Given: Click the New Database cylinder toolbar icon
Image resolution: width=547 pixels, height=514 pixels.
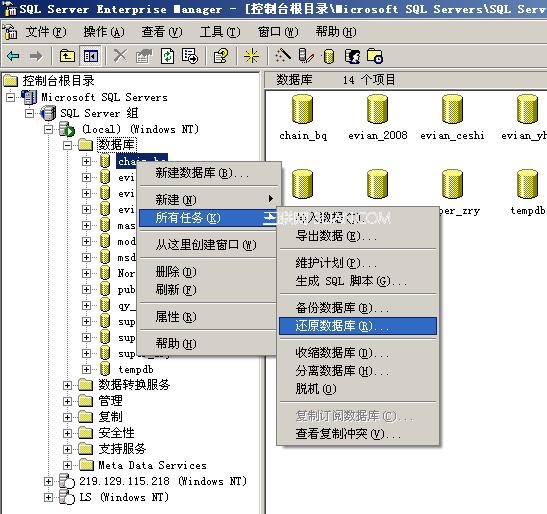Looking at the screenshot, I should click(x=328, y=56).
